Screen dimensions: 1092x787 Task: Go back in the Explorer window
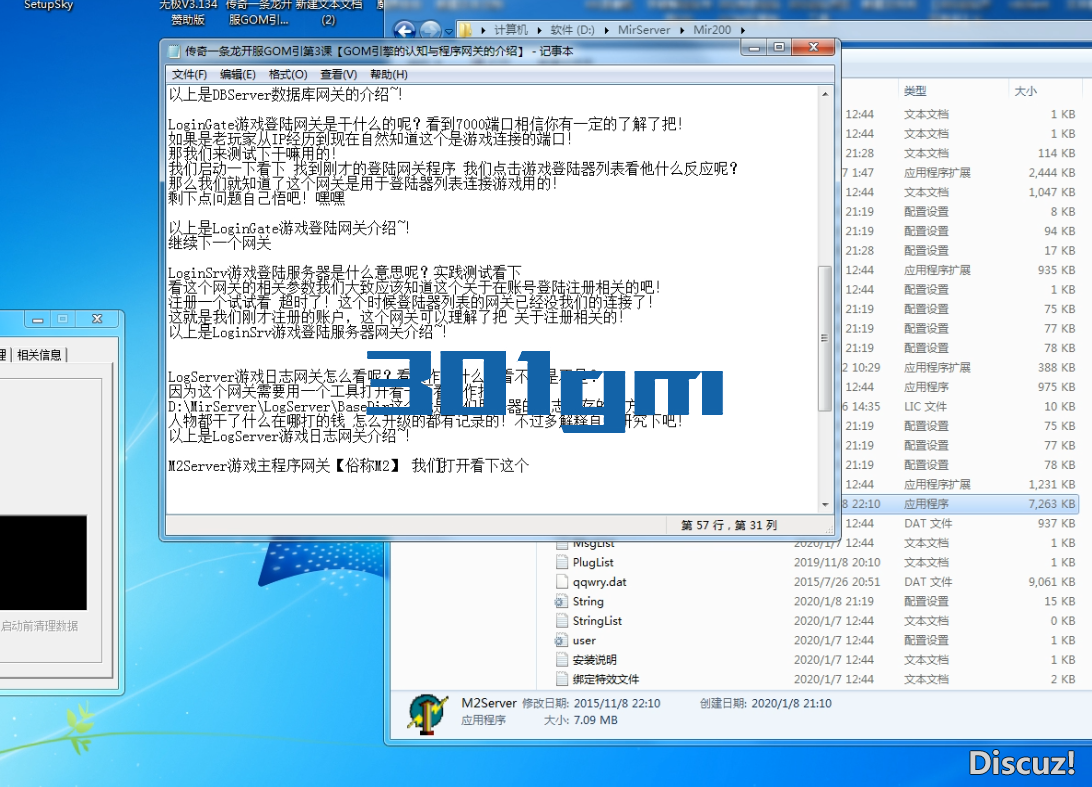(404, 30)
